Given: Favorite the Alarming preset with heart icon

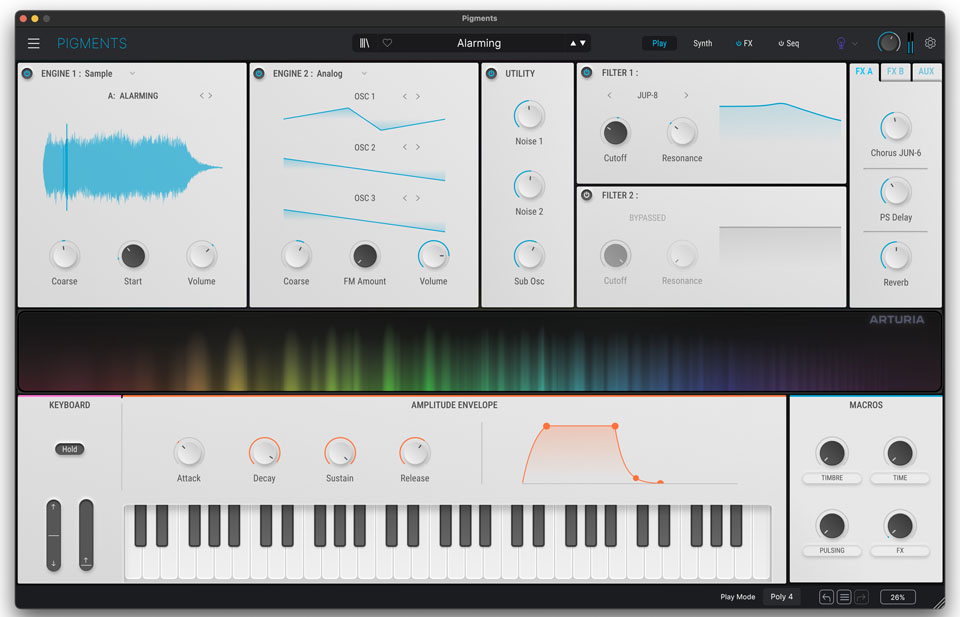Looking at the screenshot, I should click(x=387, y=43).
